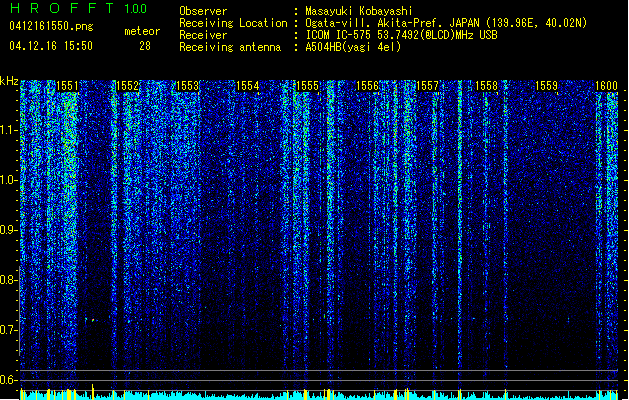Image resolution: width=629 pixels, height=400 pixels.
Task: Click the Receiving Location label
Action: coord(233,23)
